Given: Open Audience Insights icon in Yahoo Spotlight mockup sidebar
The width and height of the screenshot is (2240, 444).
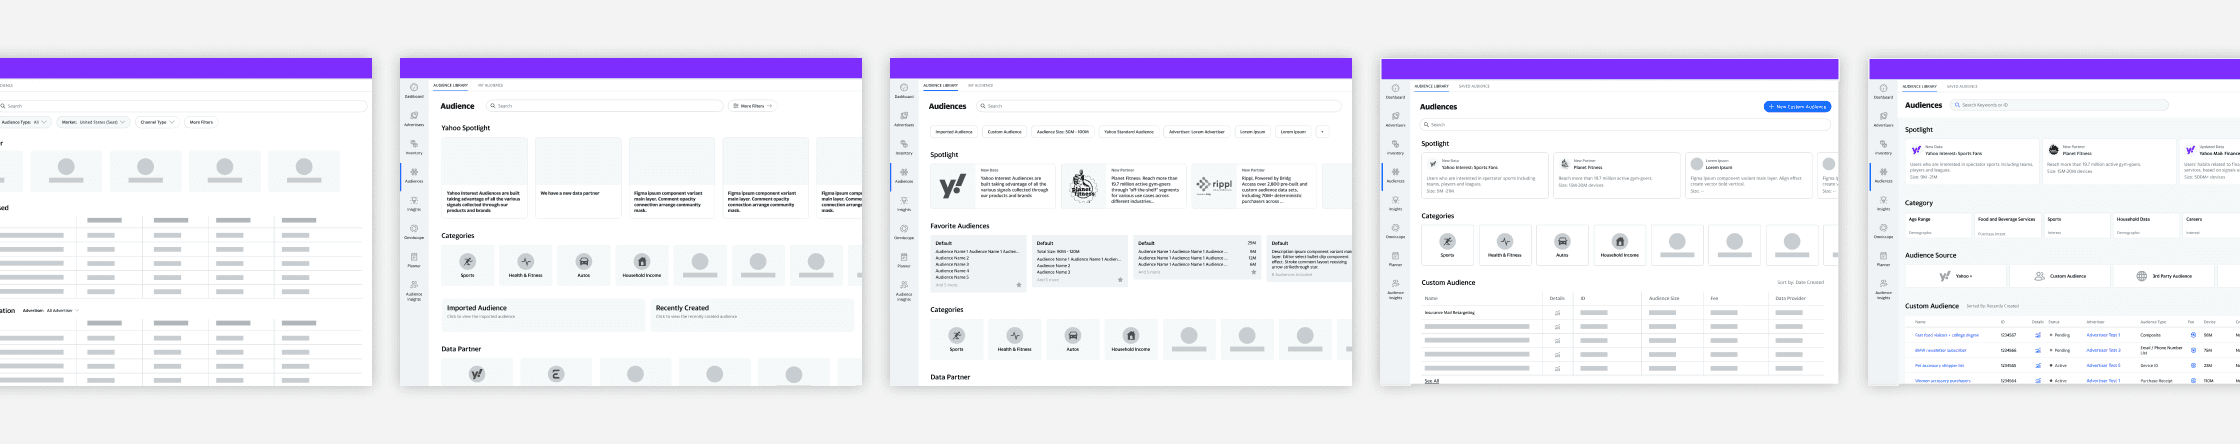Looking at the screenshot, I should click(414, 285).
